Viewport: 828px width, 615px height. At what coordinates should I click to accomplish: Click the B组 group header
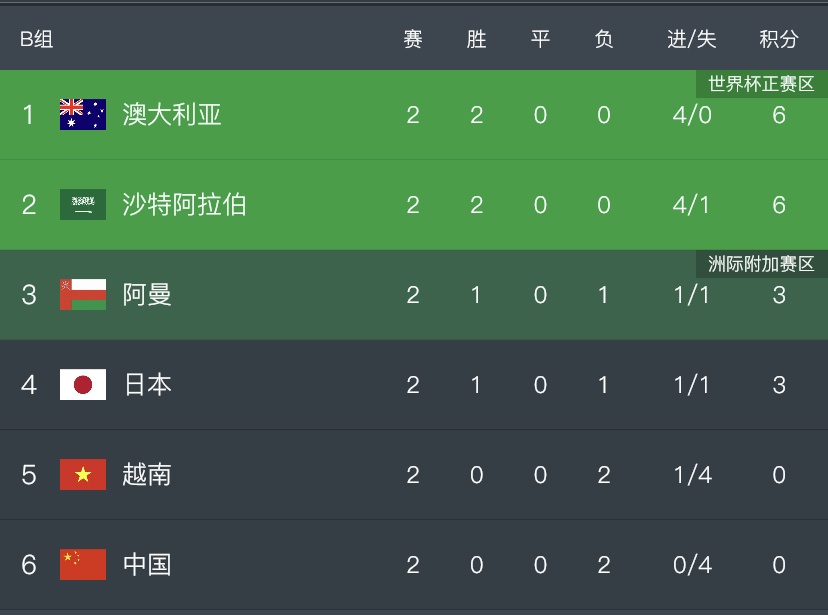[37, 39]
